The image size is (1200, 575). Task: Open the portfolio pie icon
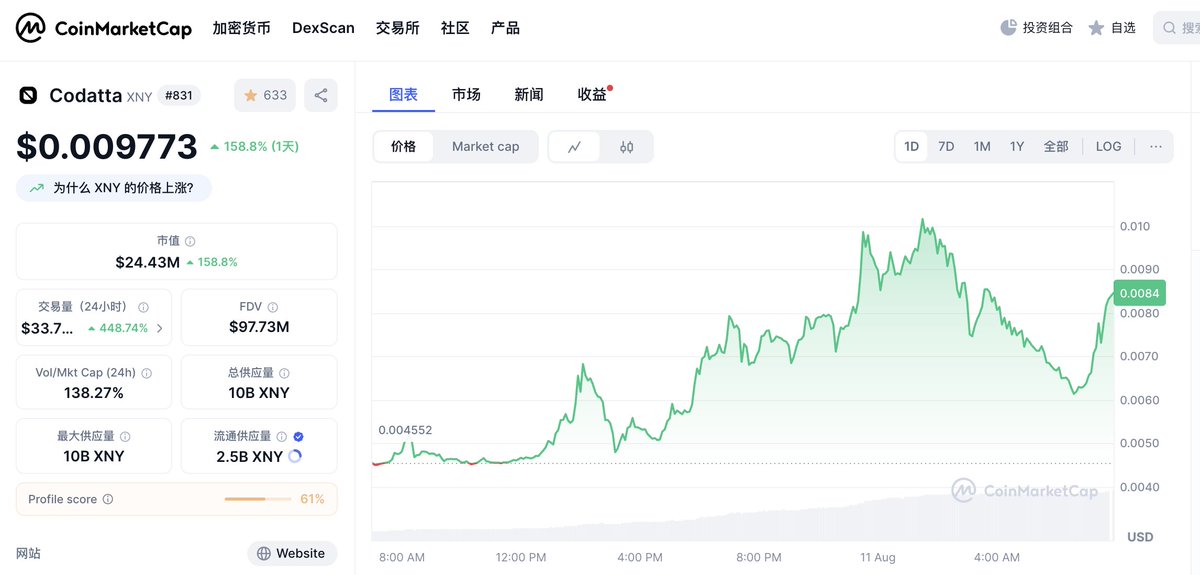1008,28
